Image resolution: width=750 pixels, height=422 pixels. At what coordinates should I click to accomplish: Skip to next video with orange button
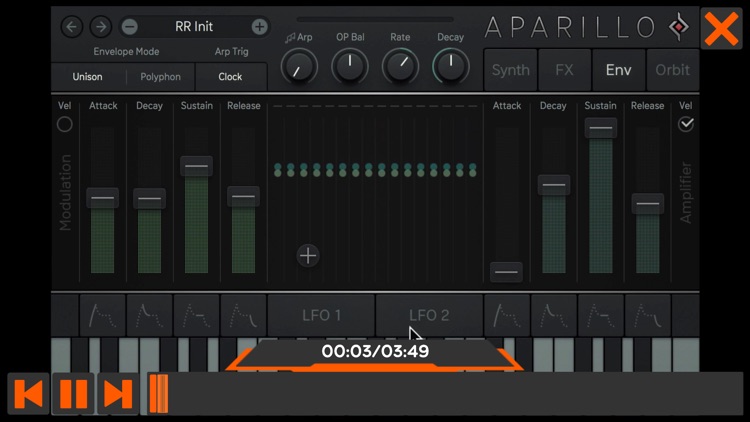tap(118, 394)
